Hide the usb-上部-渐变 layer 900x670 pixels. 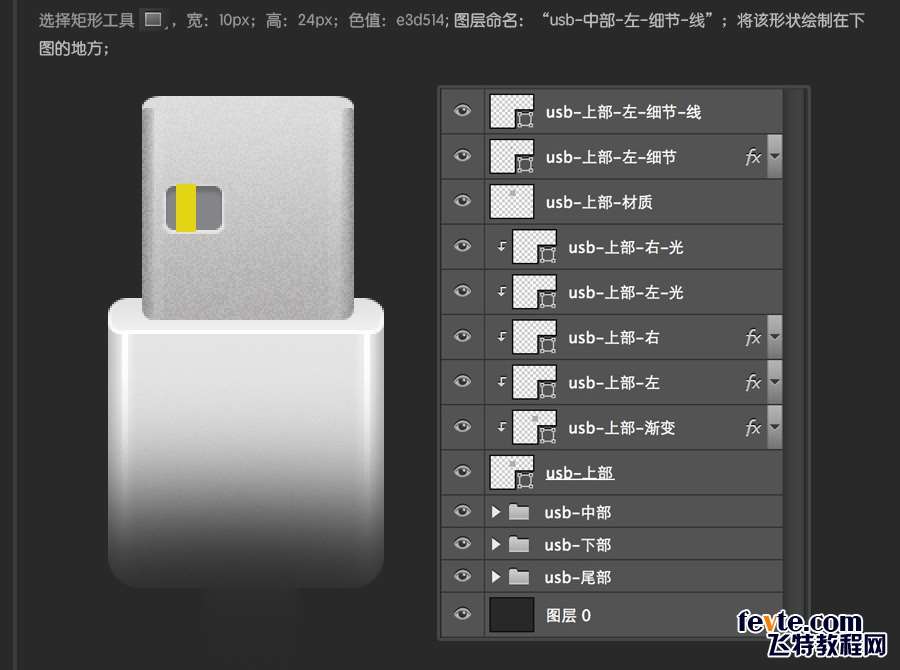pyautogui.click(x=462, y=426)
